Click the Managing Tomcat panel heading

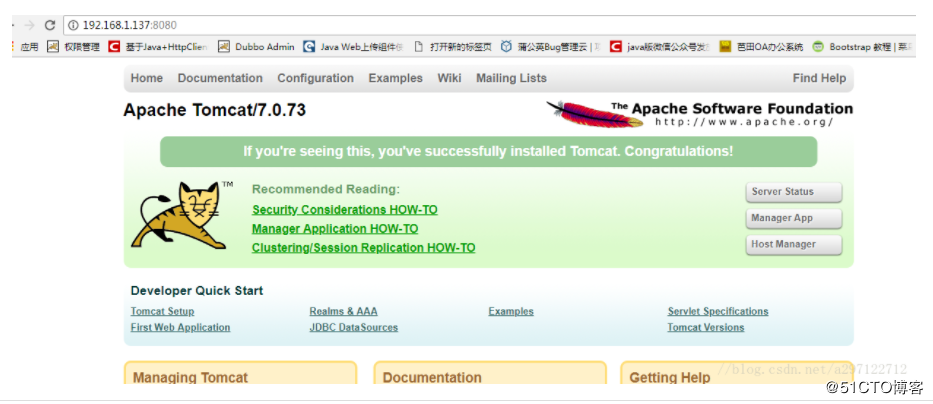pos(190,377)
